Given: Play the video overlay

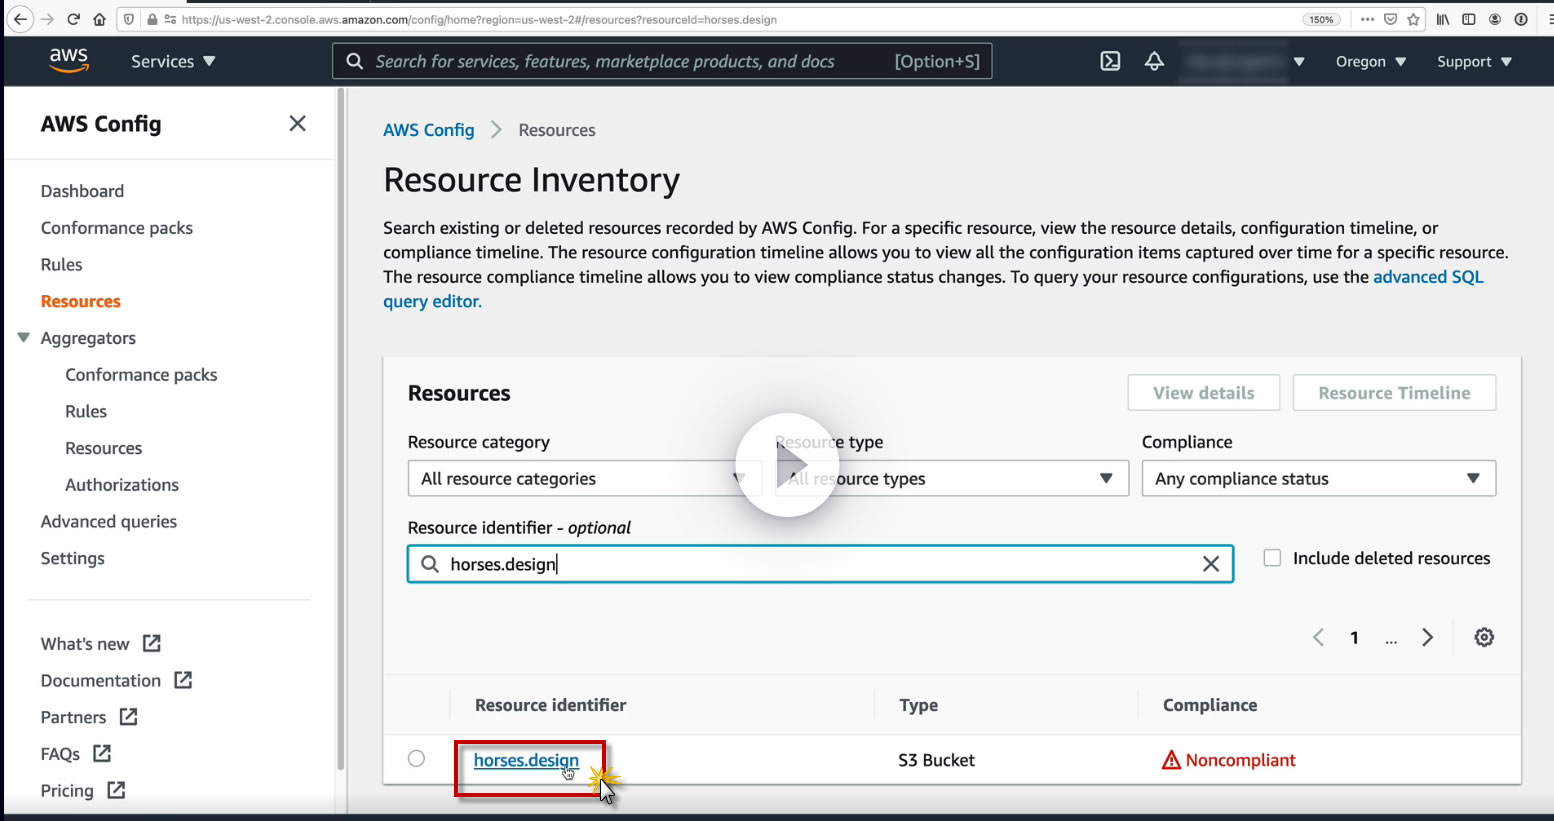Looking at the screenshot, I should [787, 465].
